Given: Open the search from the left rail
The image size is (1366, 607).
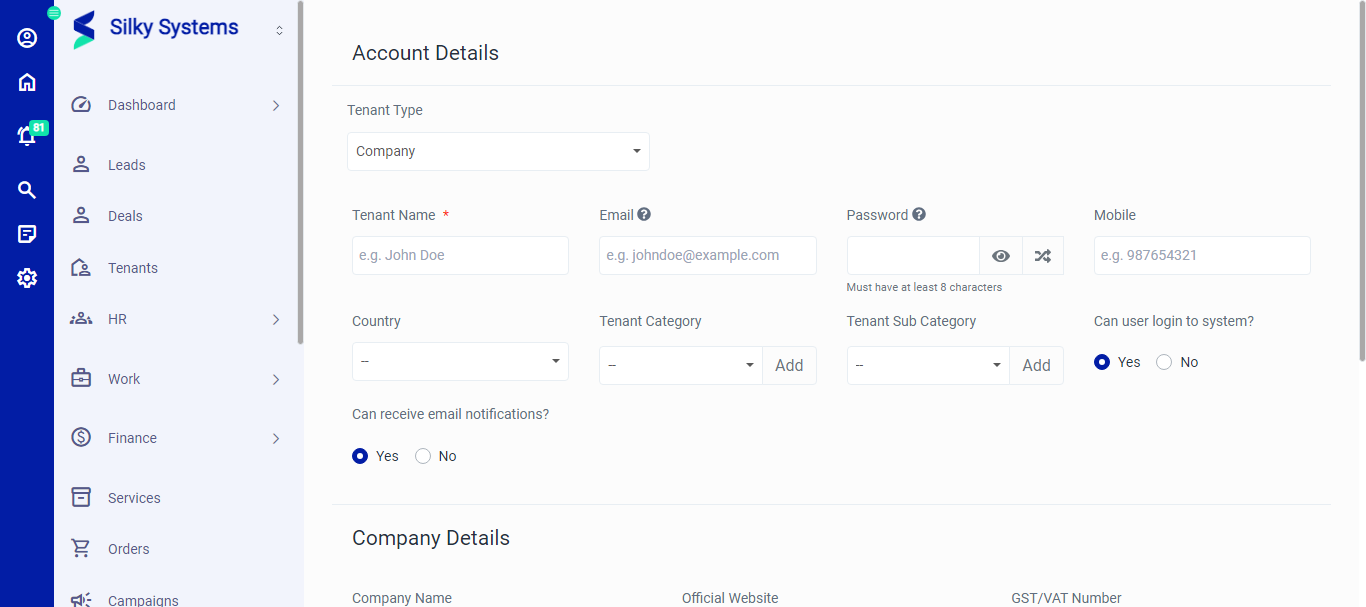Looking at the screenshot, I should pyautogui.click(x=27, y=189).
